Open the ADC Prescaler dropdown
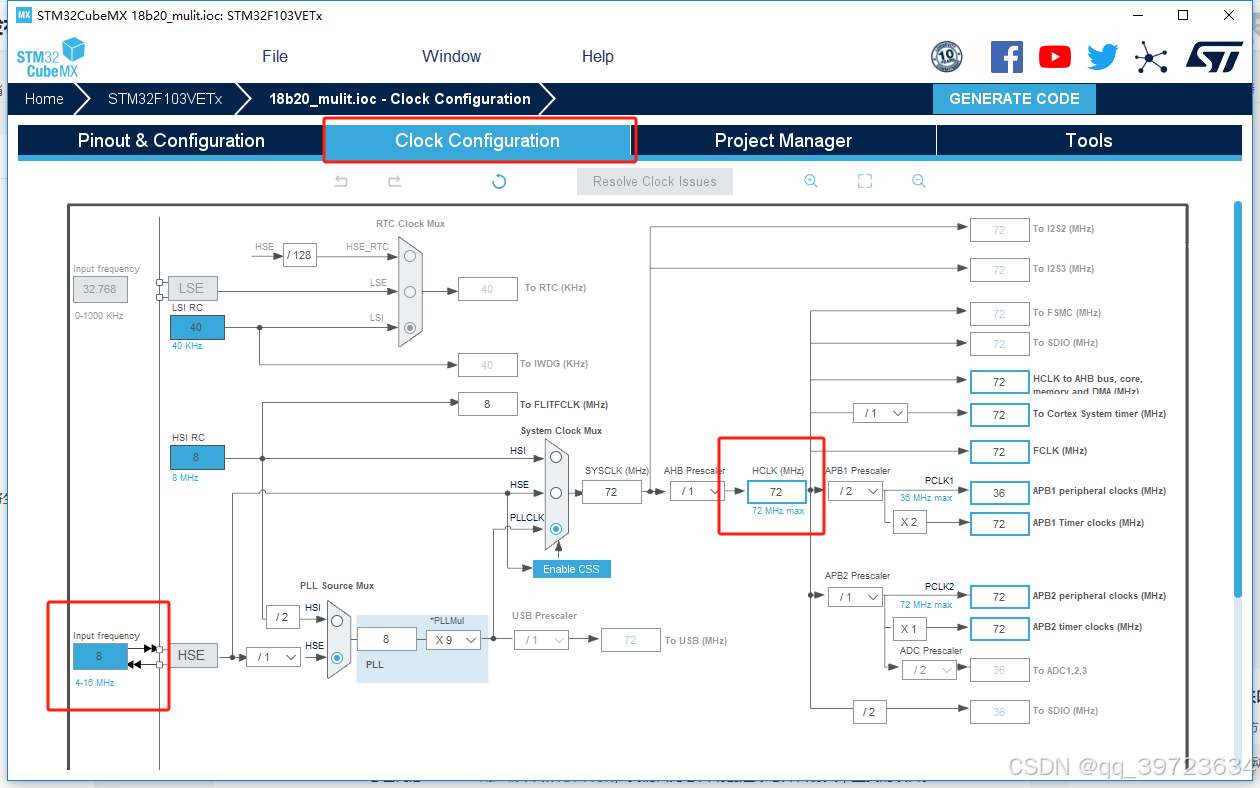 tap(928, 670)
